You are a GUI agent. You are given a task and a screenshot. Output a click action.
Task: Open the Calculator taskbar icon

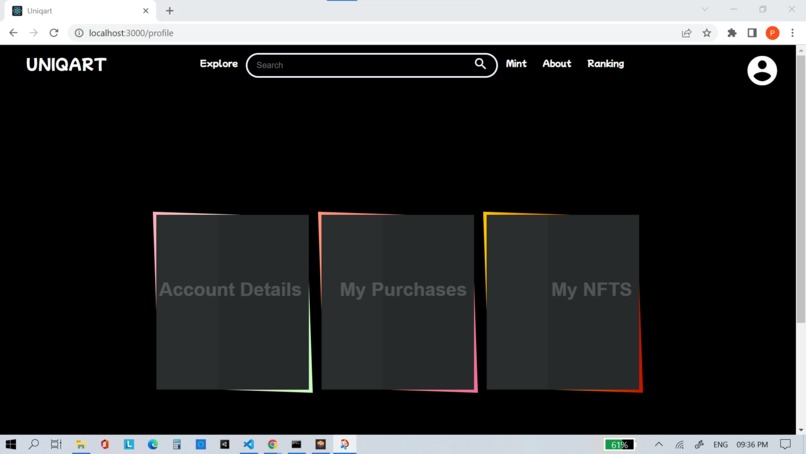(x=177, y=444)
